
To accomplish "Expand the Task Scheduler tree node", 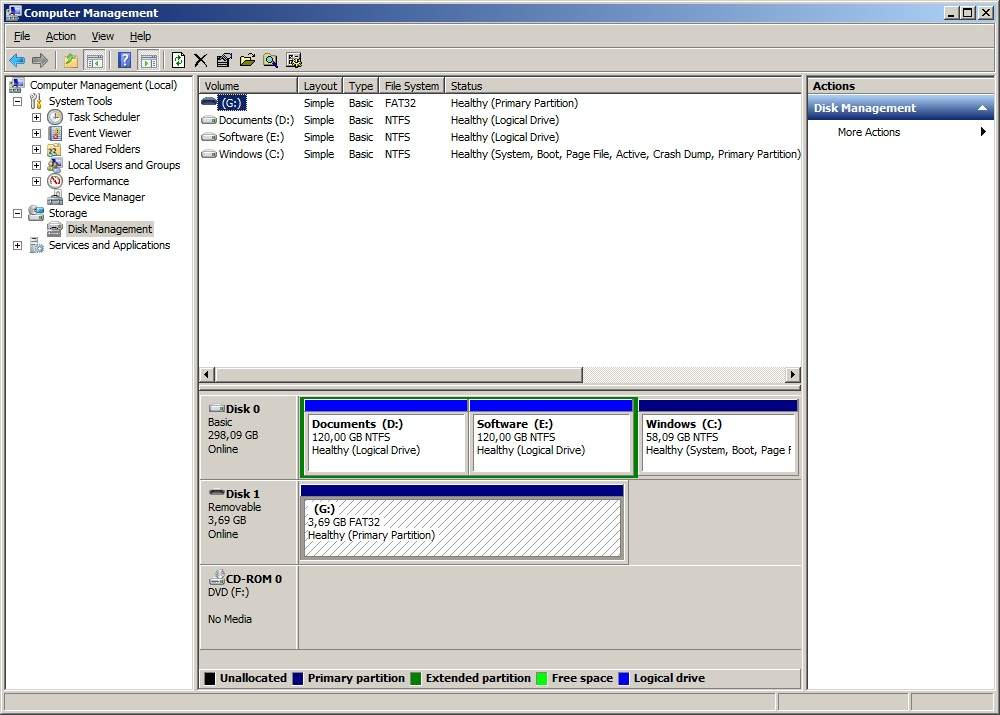I will [x=36, y=117].
